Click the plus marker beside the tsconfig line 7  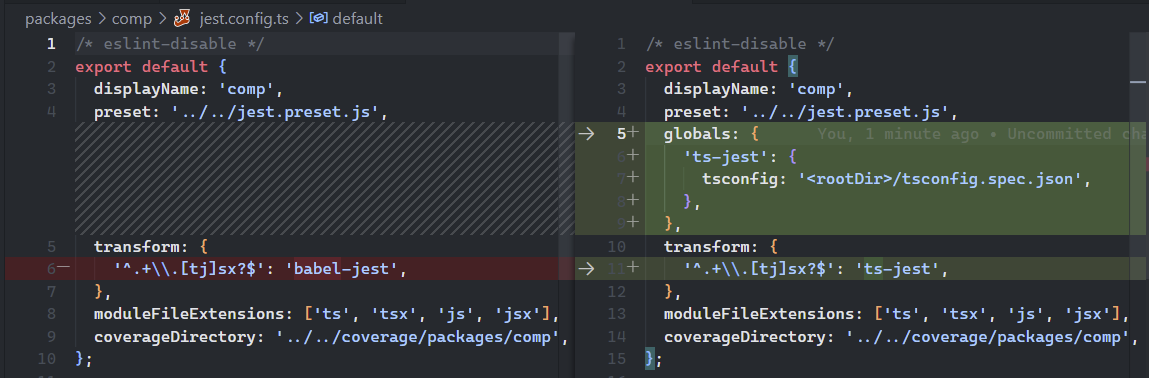tap(632, 178)
